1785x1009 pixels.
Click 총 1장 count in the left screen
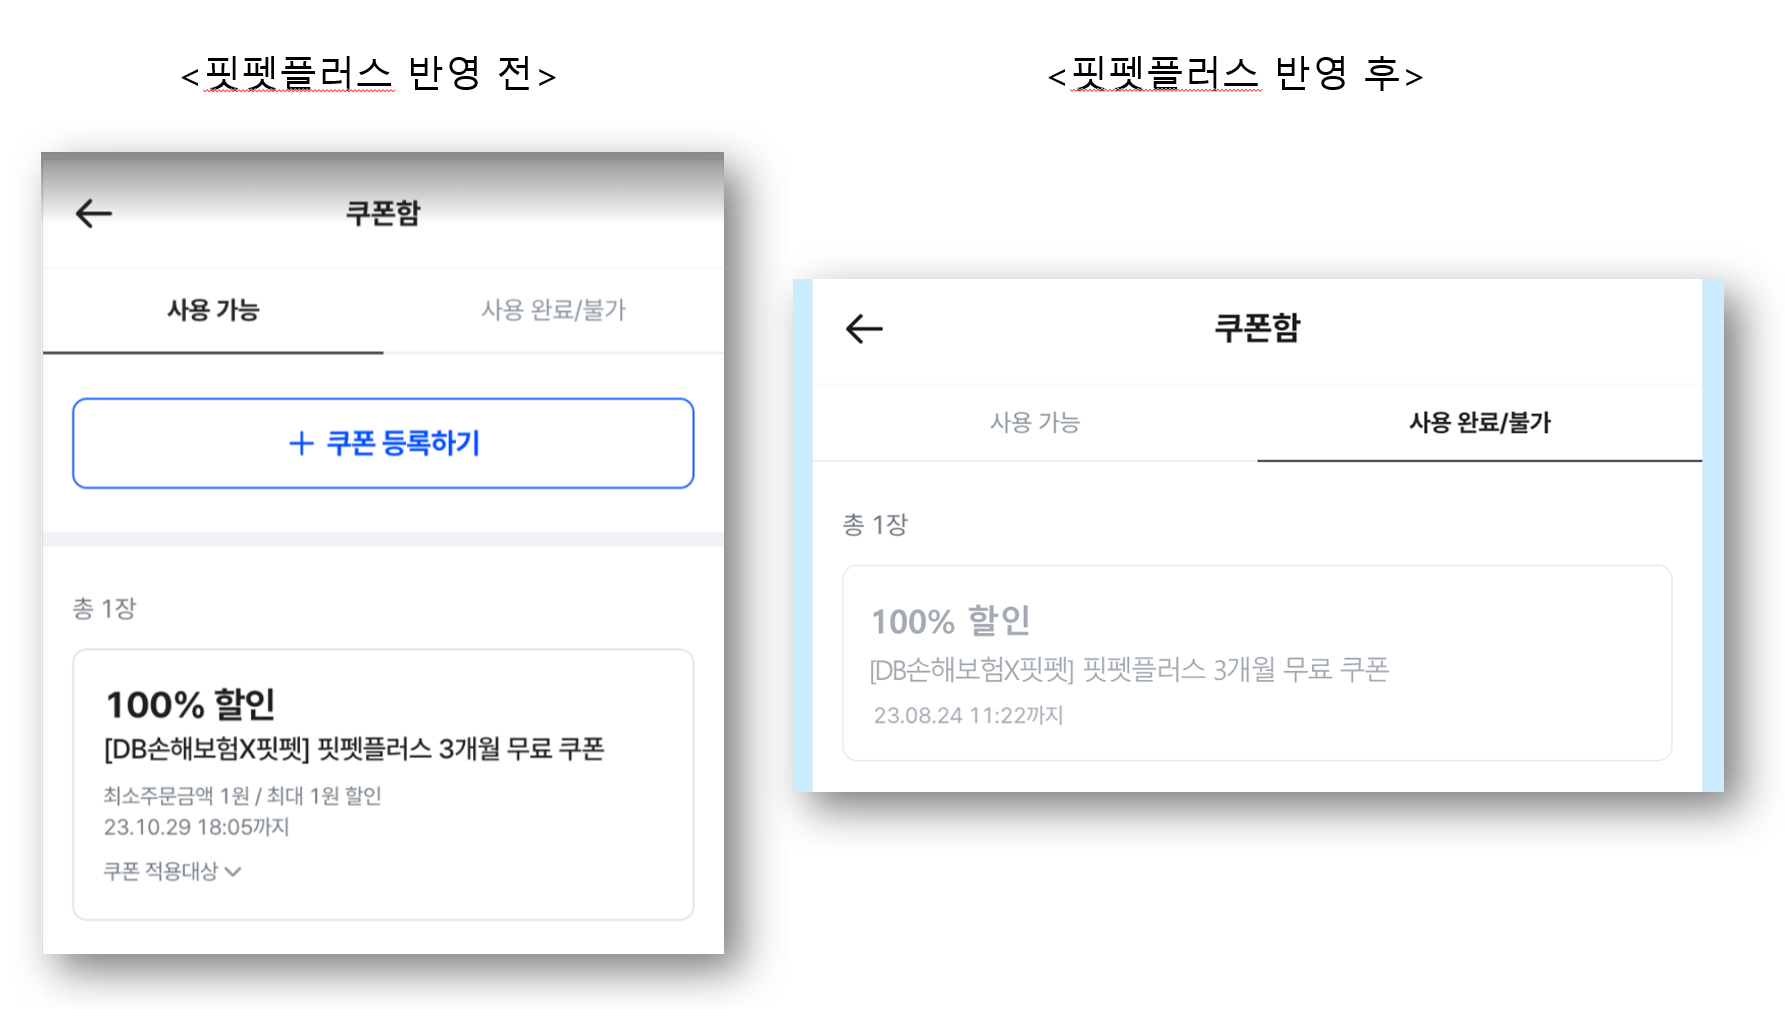[x=104, y=608]
